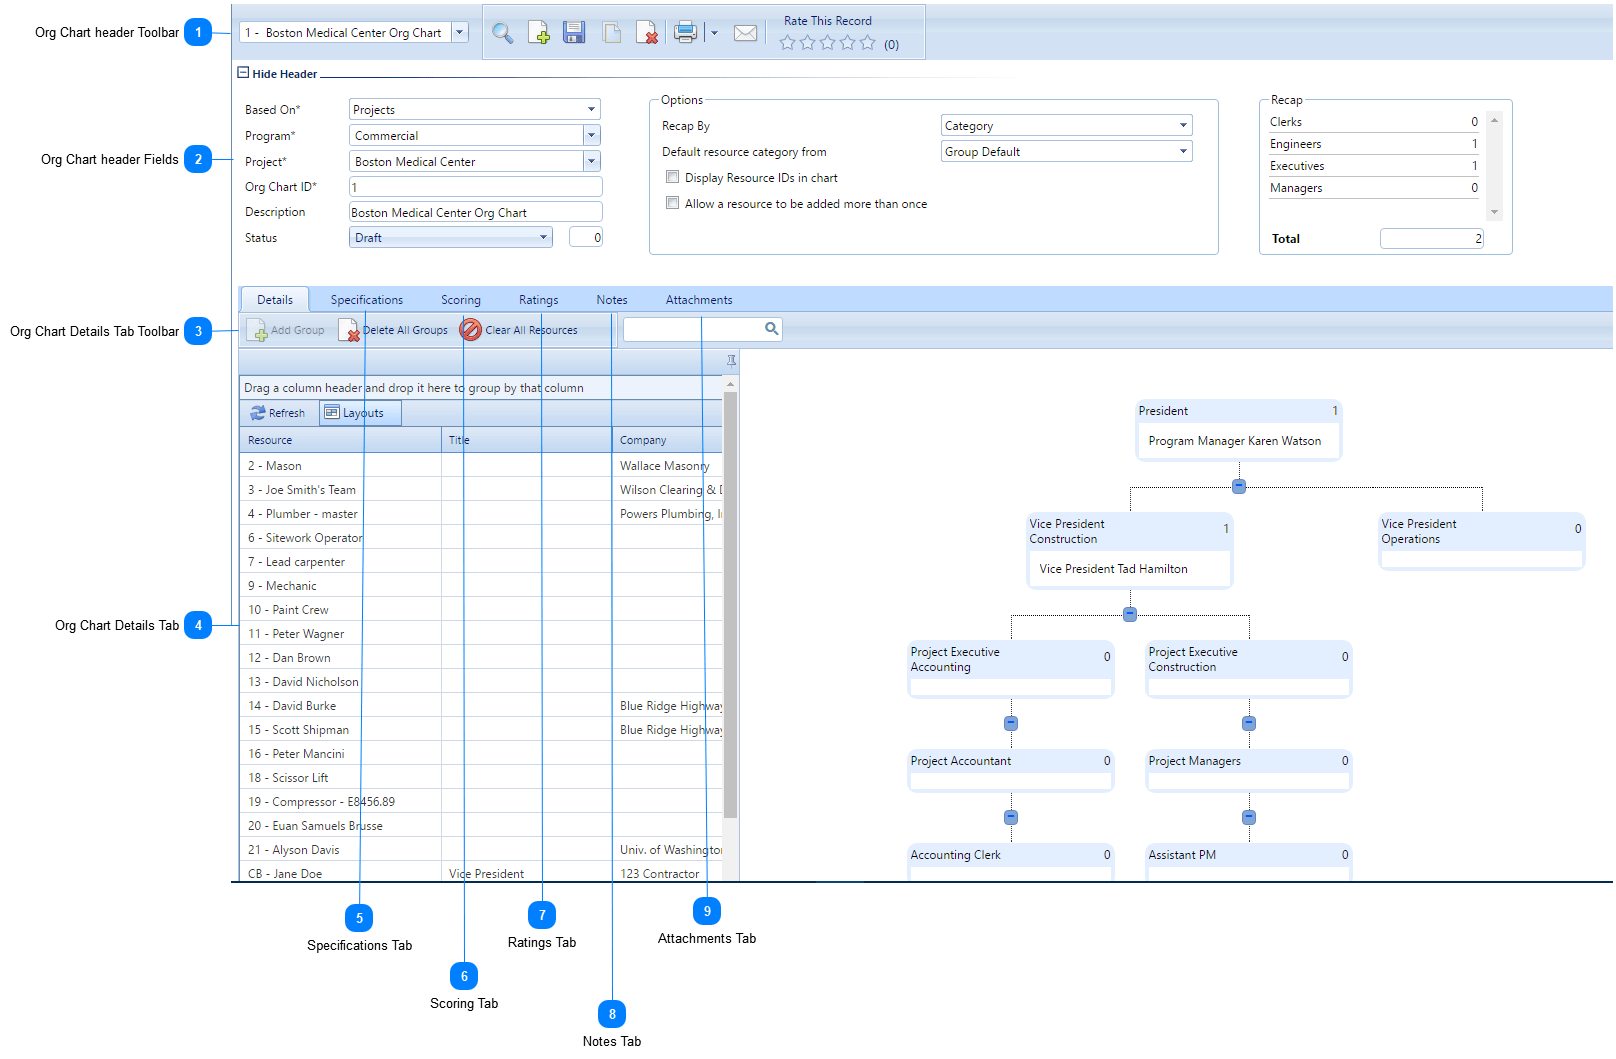This screenshot has height=1059, width=1616.
Task: Click the Org Chart ID input field
Action: click(475, 187)
